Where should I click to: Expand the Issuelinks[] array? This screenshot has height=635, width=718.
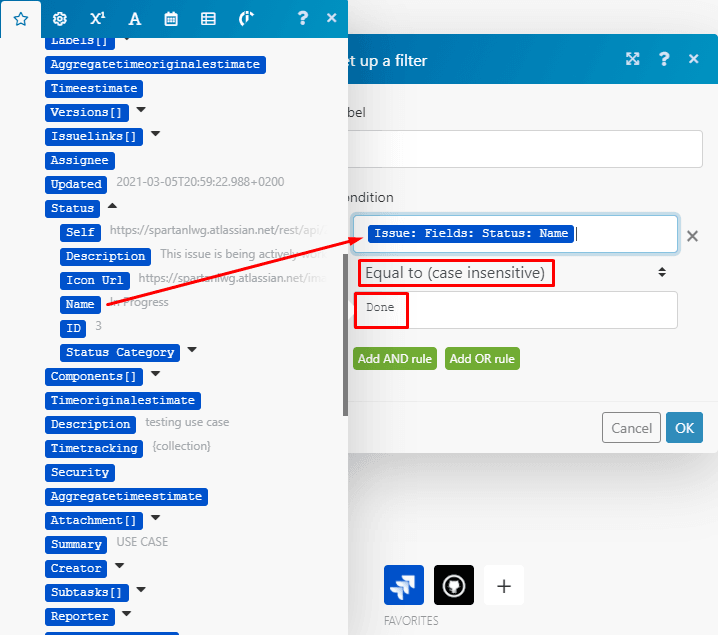click(155, 134)
